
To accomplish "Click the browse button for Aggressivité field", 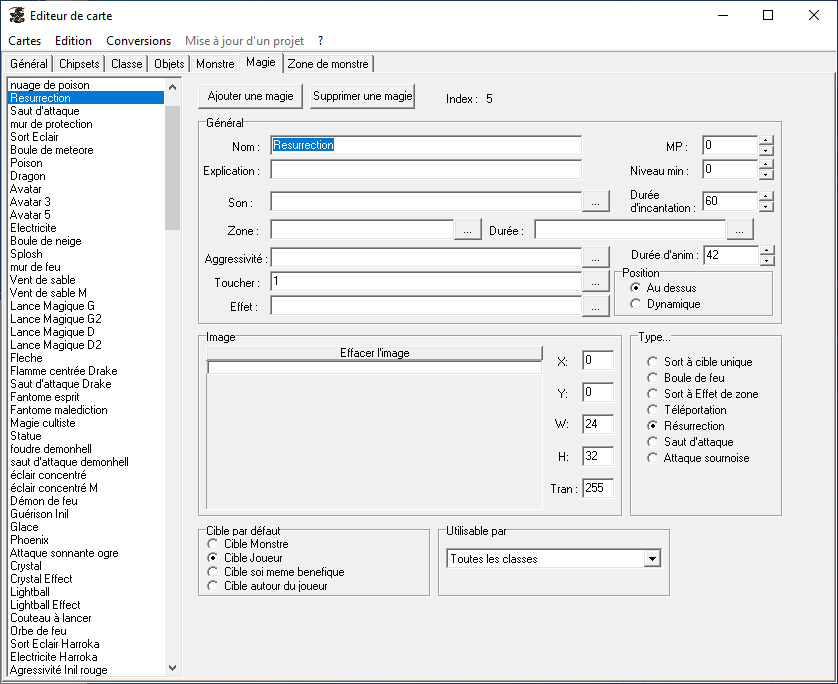I will (x=596, y=258).
